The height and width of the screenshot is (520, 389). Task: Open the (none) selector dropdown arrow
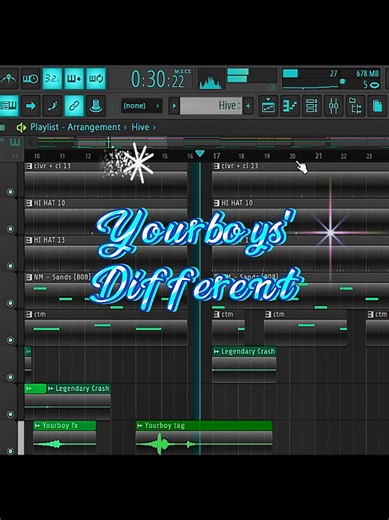pyautogui.click(x=158, y=106)
